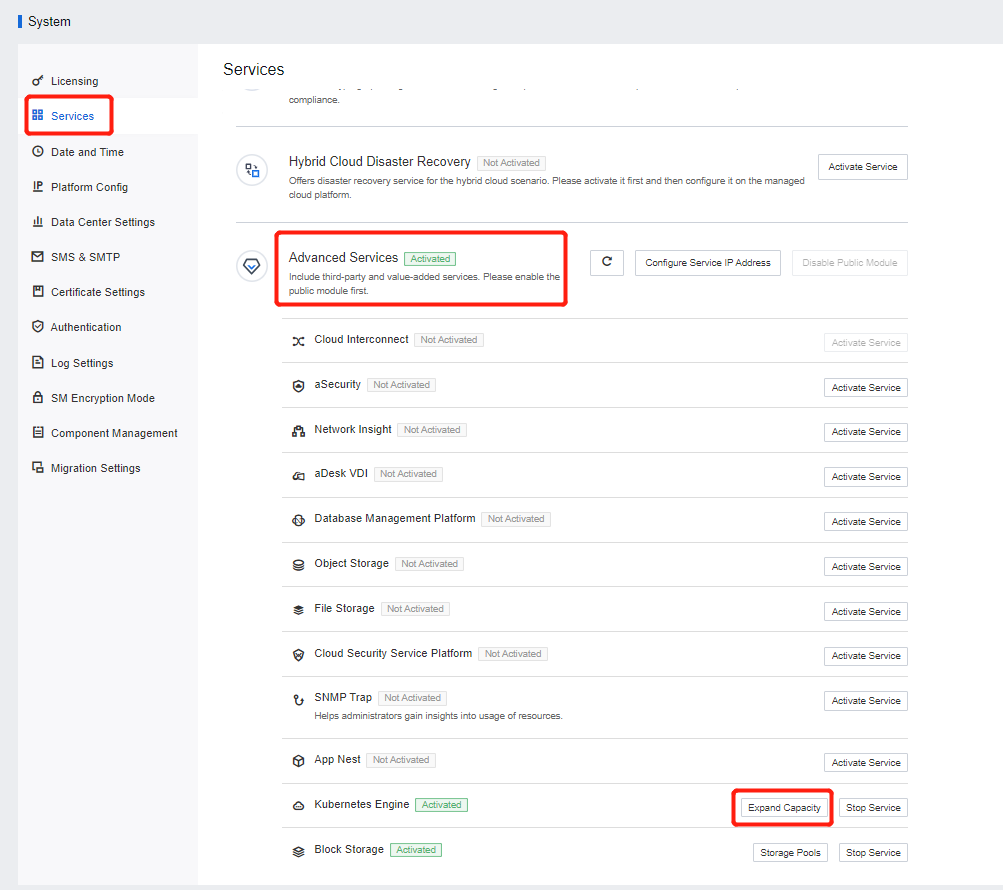Image resolution: width=1003 pixels, height=890 pixels.
Task: Click the Cloud Interconnect icon
Action: pos(298,341)
